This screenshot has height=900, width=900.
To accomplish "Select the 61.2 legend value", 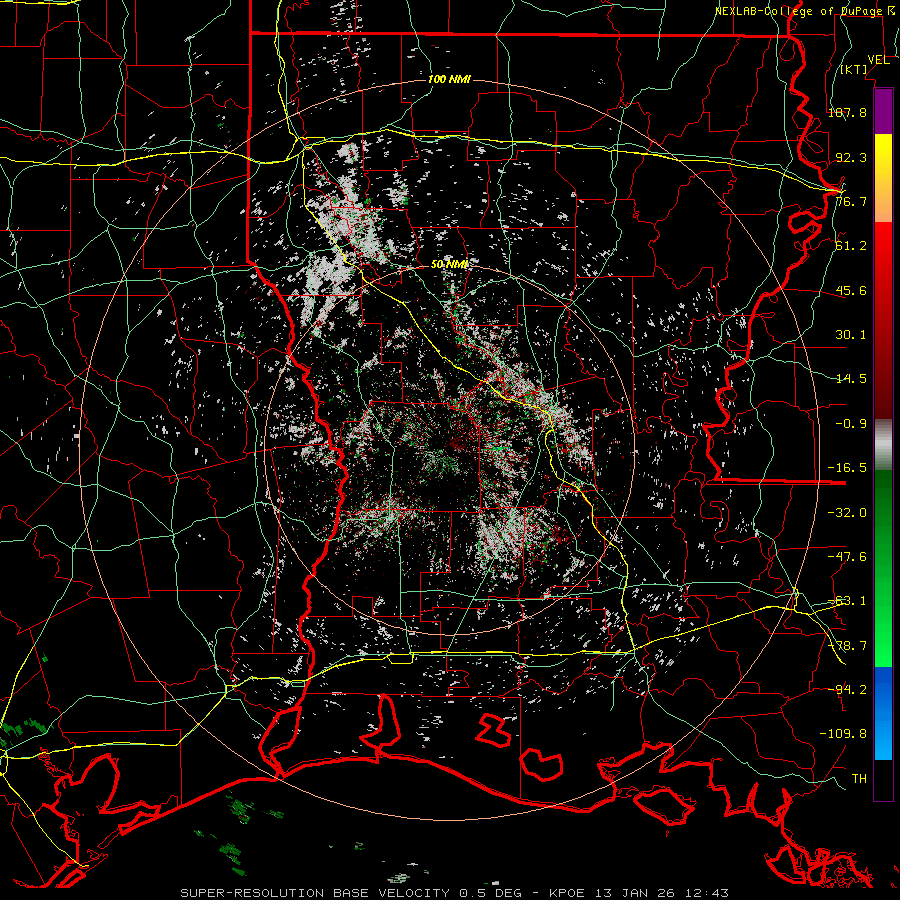I will click(x=851, y=246).
